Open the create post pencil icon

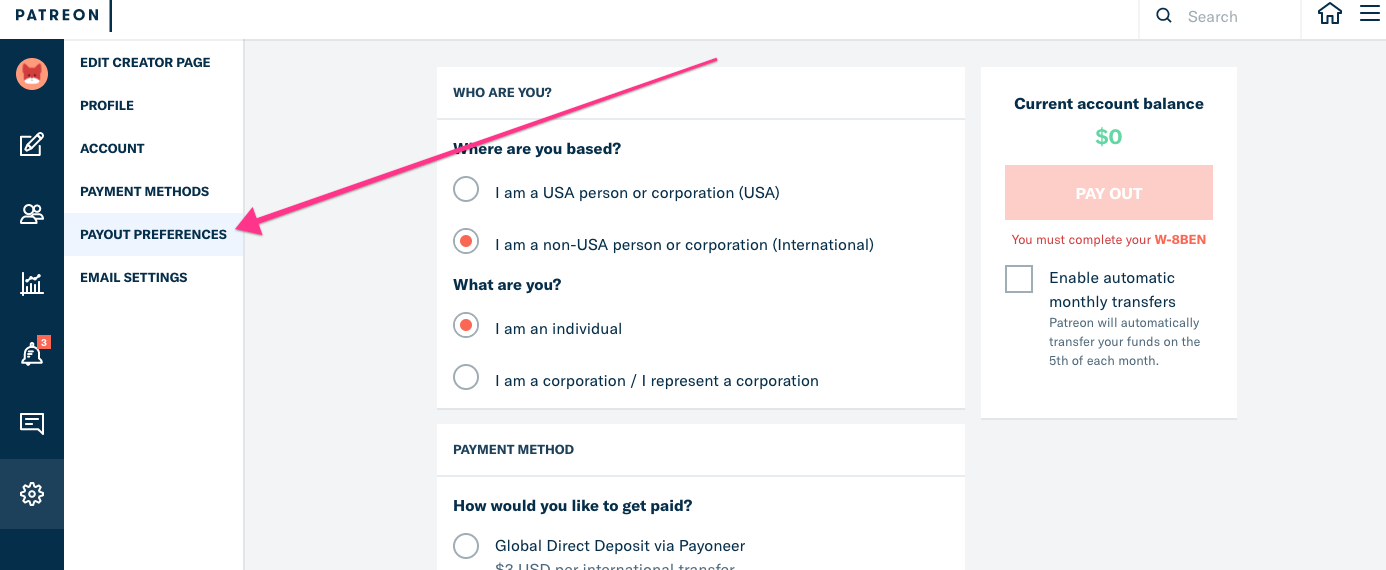(x=32, y=145)
